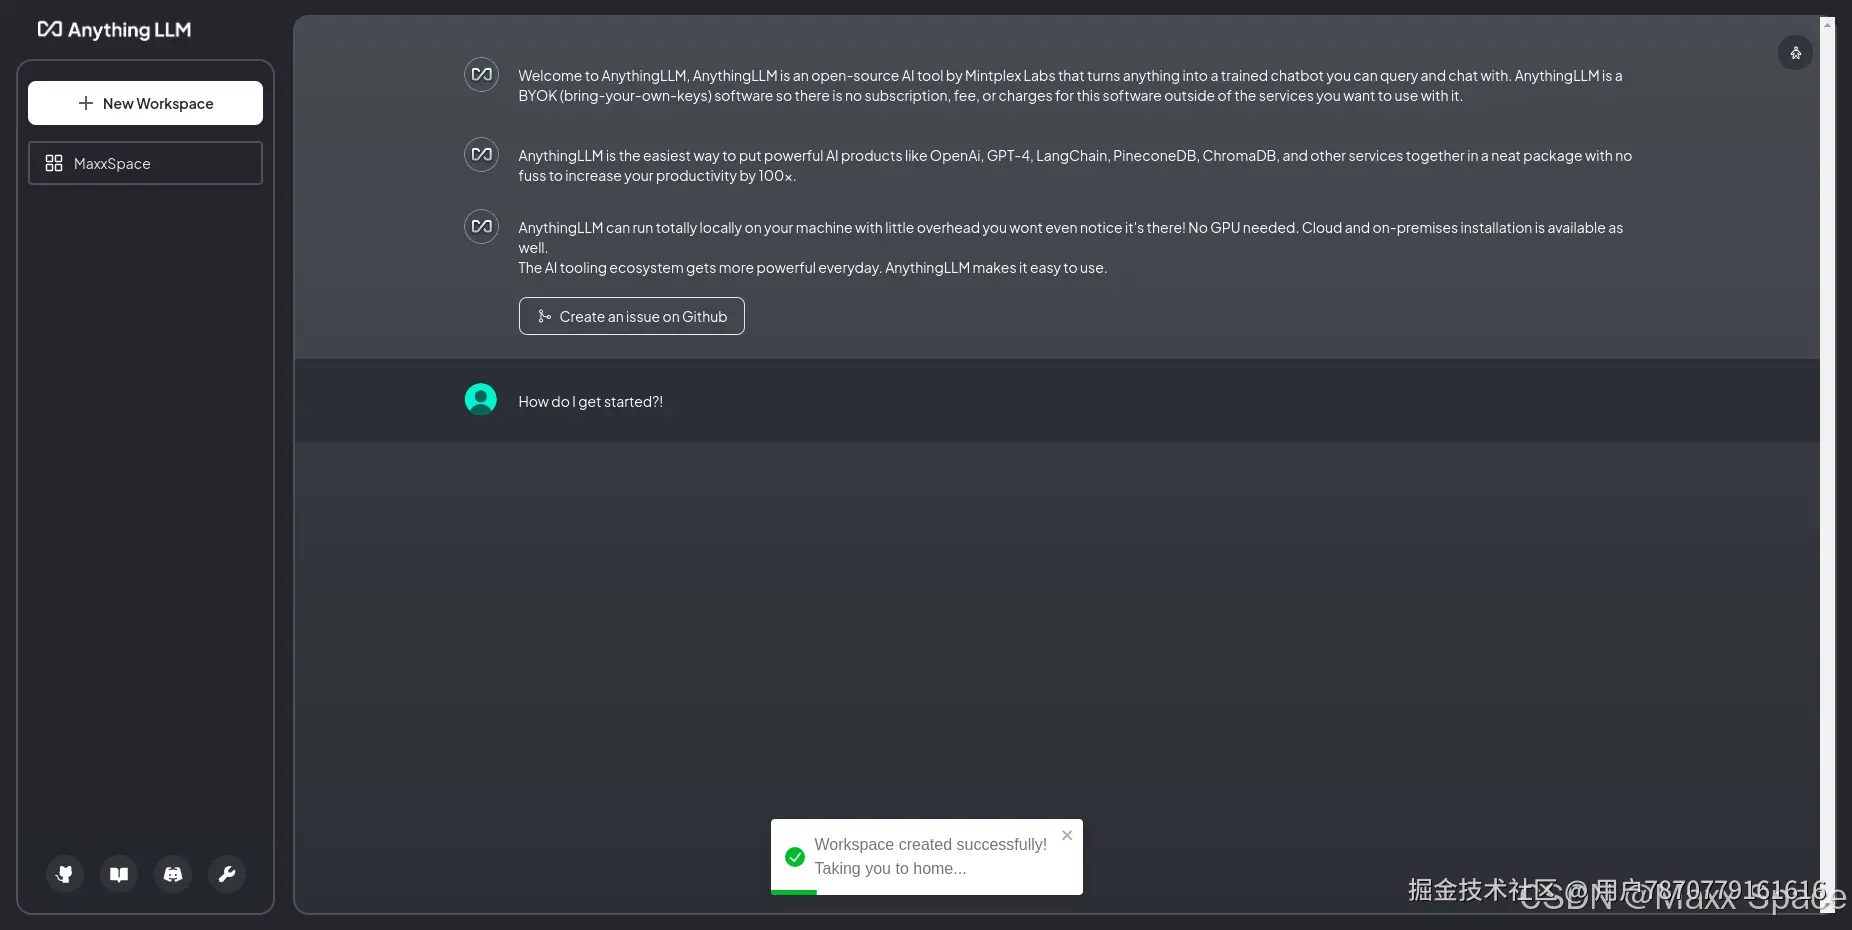This screenshot has width=1852, height=930.
Task: Click the green toast progress bar
Action: click(x=794, y=892)
